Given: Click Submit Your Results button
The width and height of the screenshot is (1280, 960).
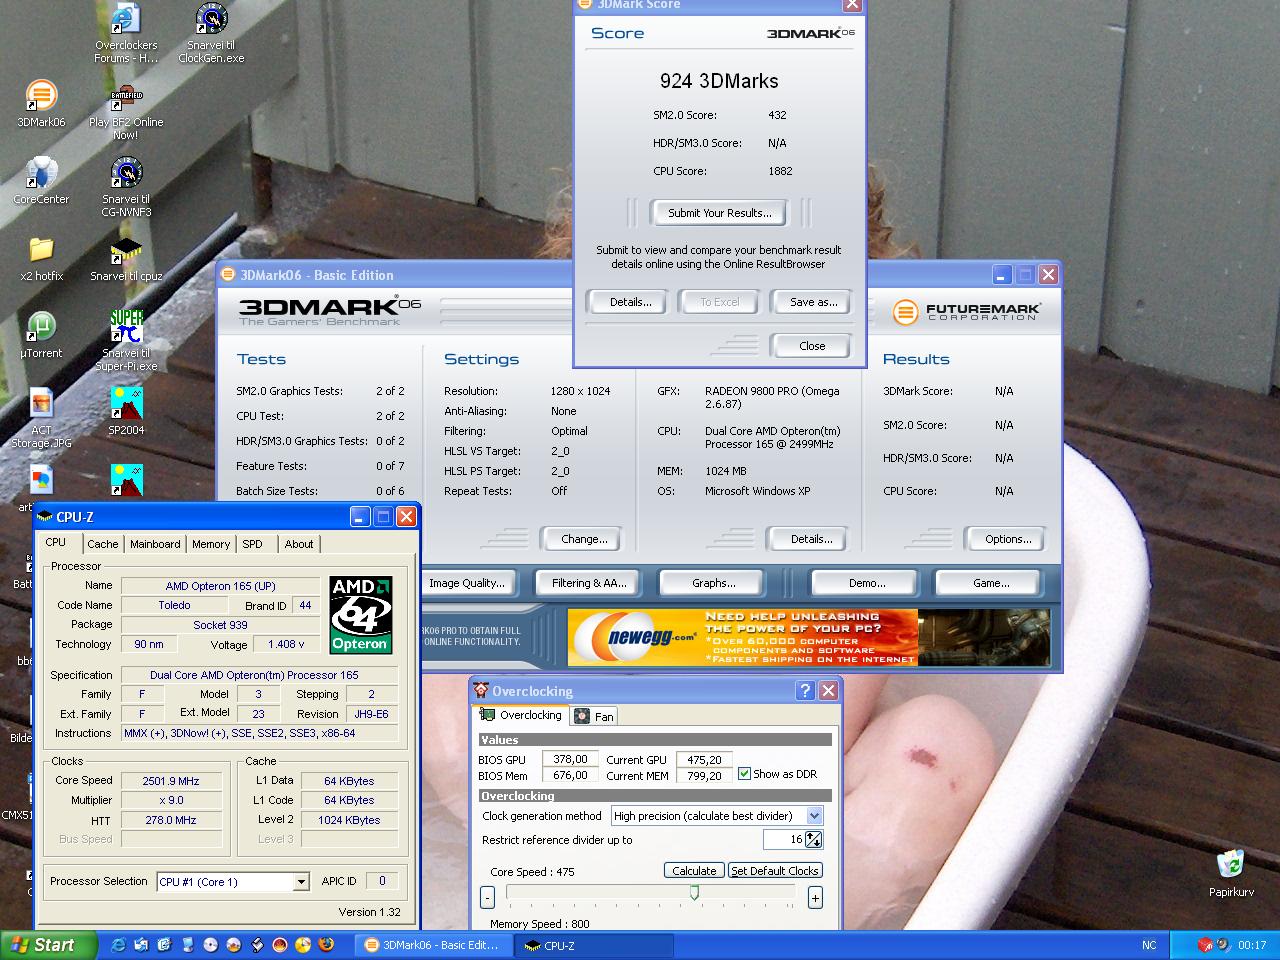Looking at the screenshot, I should (719, 213).
